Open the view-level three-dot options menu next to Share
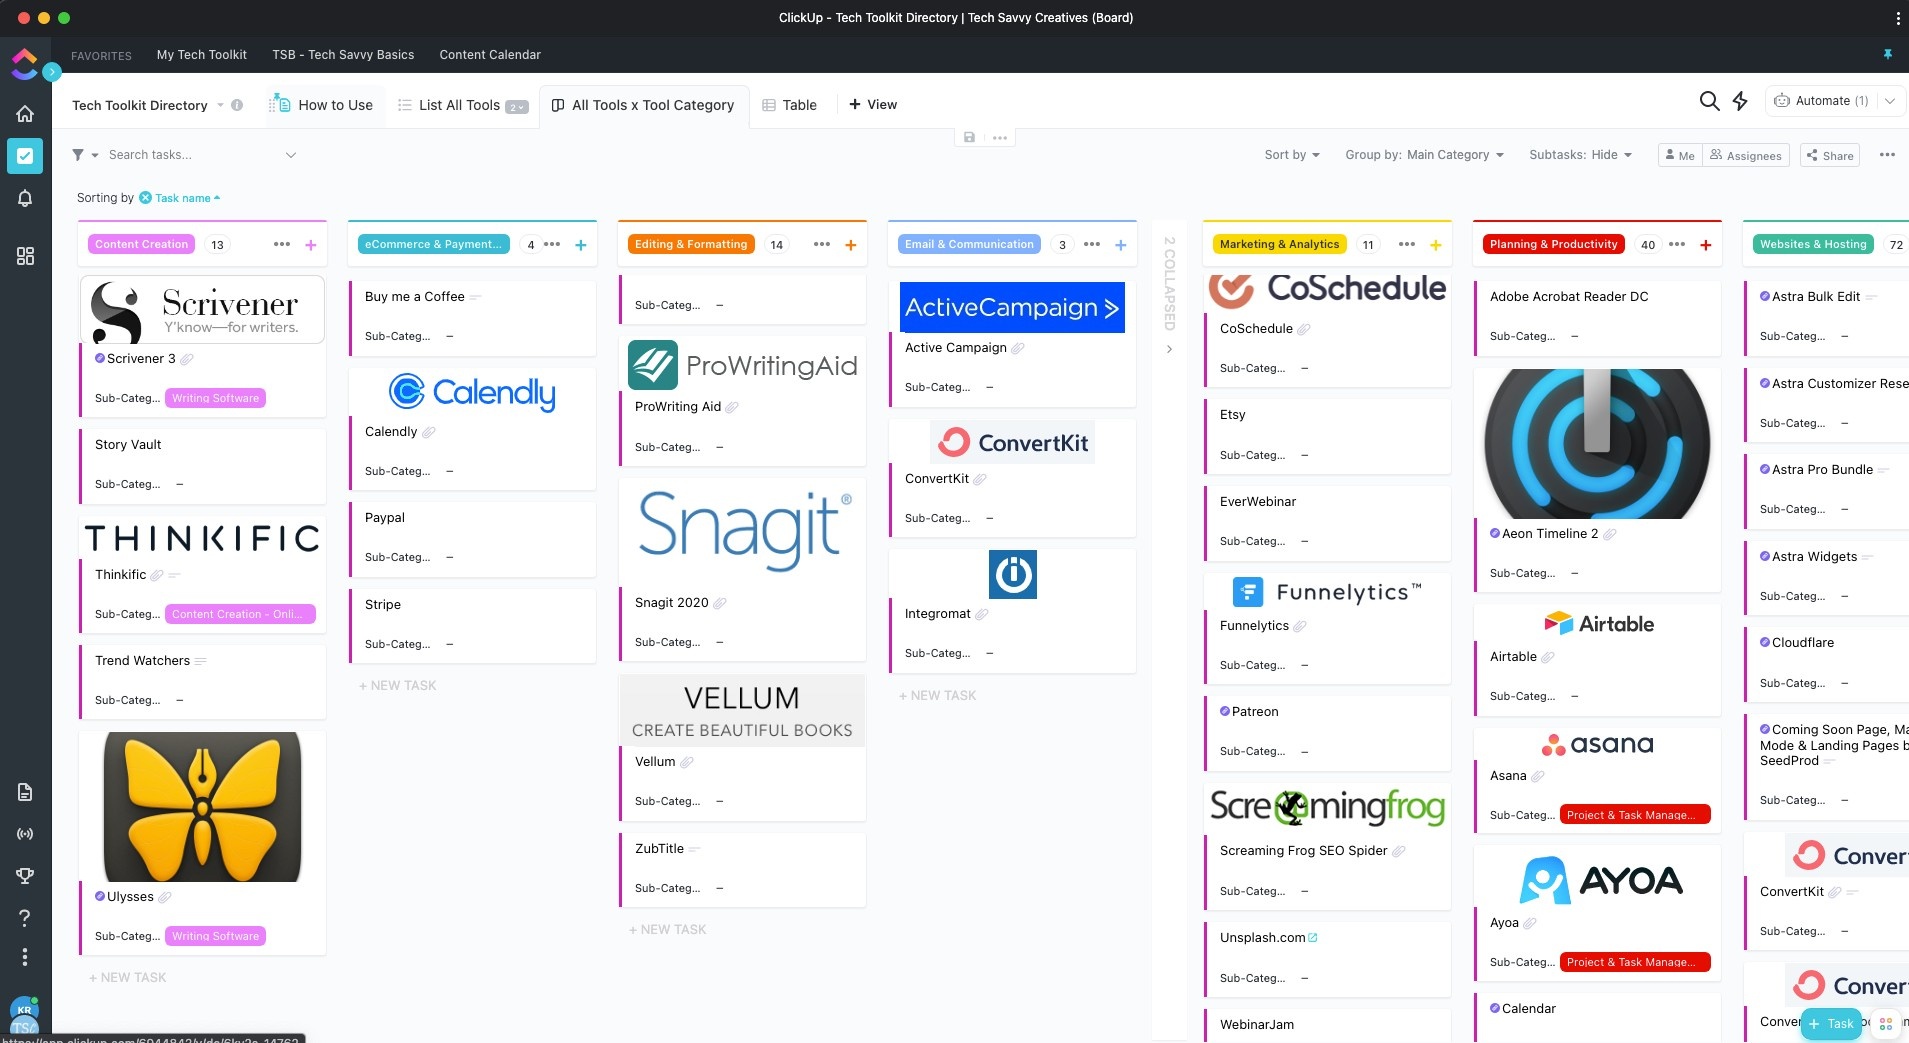Screen dimensions: 1909x1043 [1887, 155]
